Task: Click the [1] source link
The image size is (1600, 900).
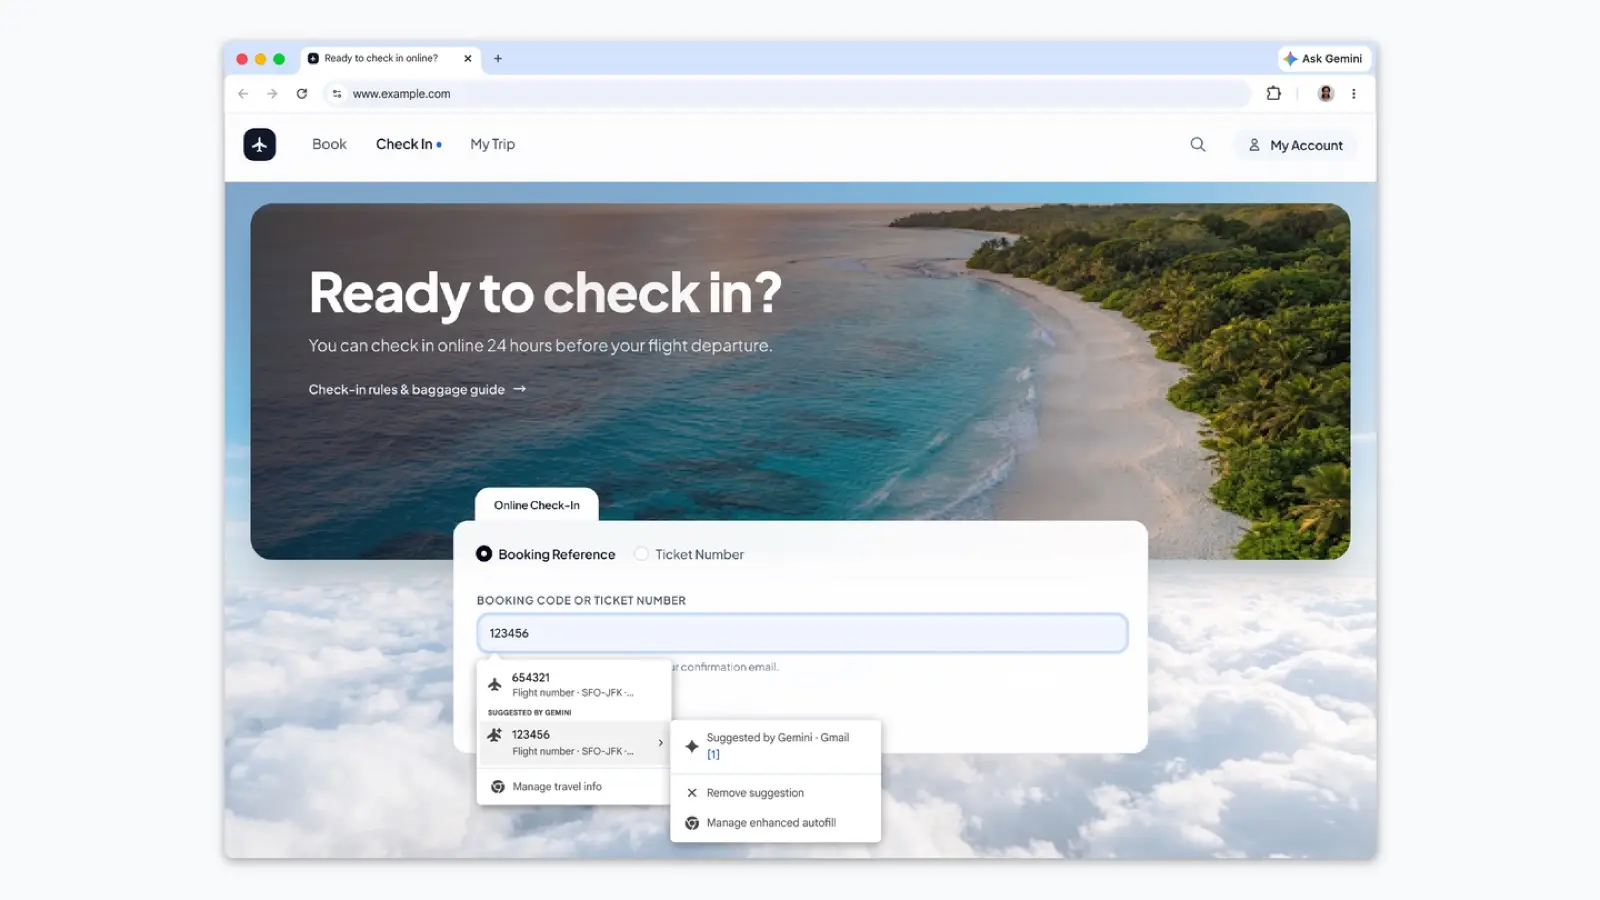Action: (x=713, y=755)
